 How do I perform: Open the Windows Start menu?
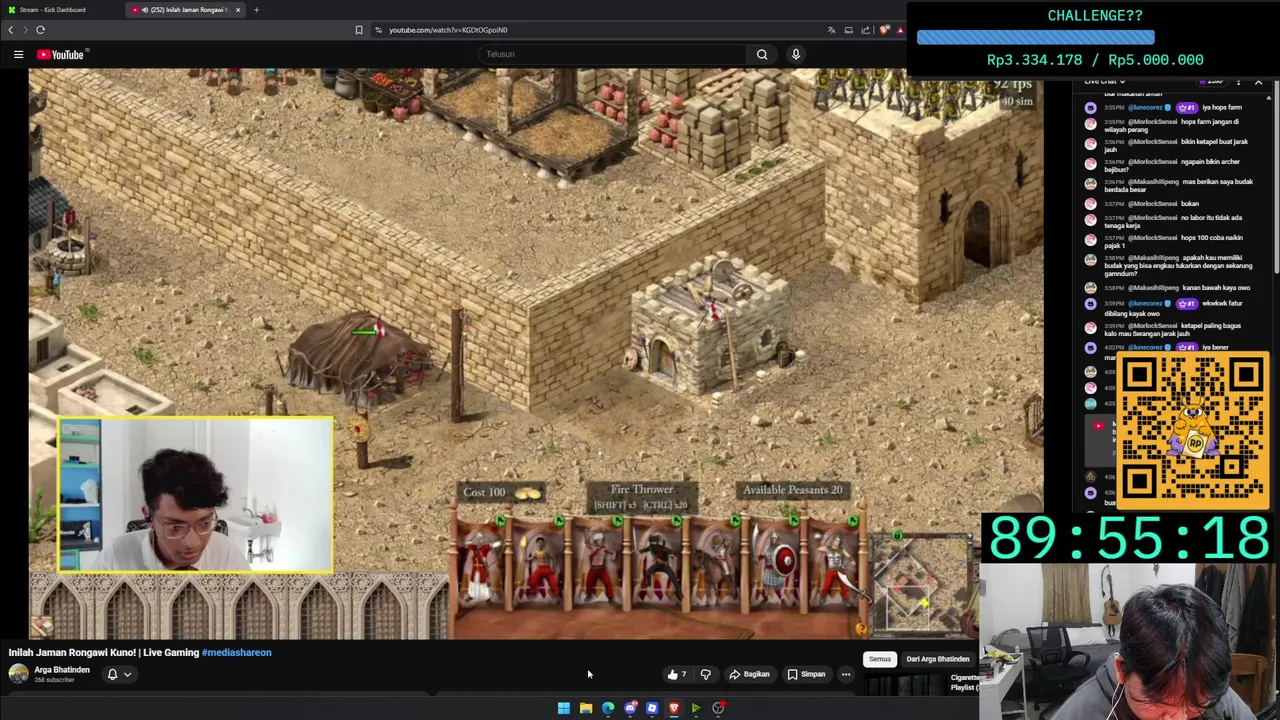[x=564, y=708]
